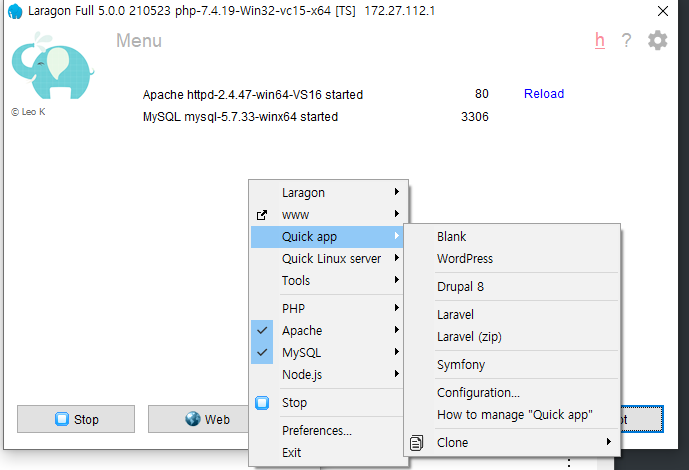Screen dimensions: 689x470
Task: Click the Laragon elephant logo
Action: pyautogui.click(x=52, y=66)
